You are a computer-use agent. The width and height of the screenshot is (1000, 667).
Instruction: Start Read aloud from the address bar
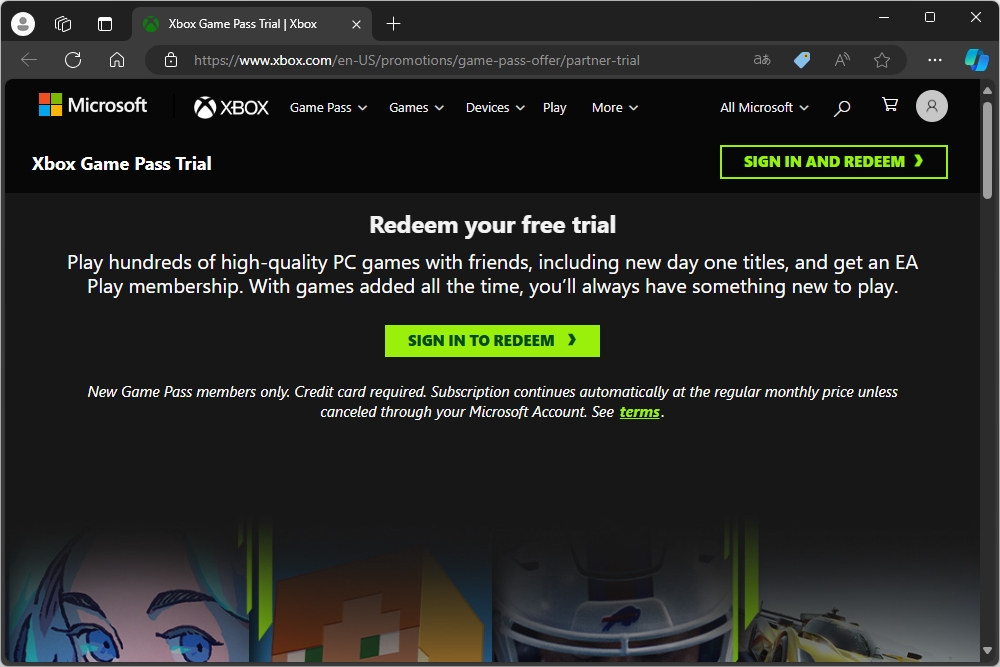pos(842,60)
